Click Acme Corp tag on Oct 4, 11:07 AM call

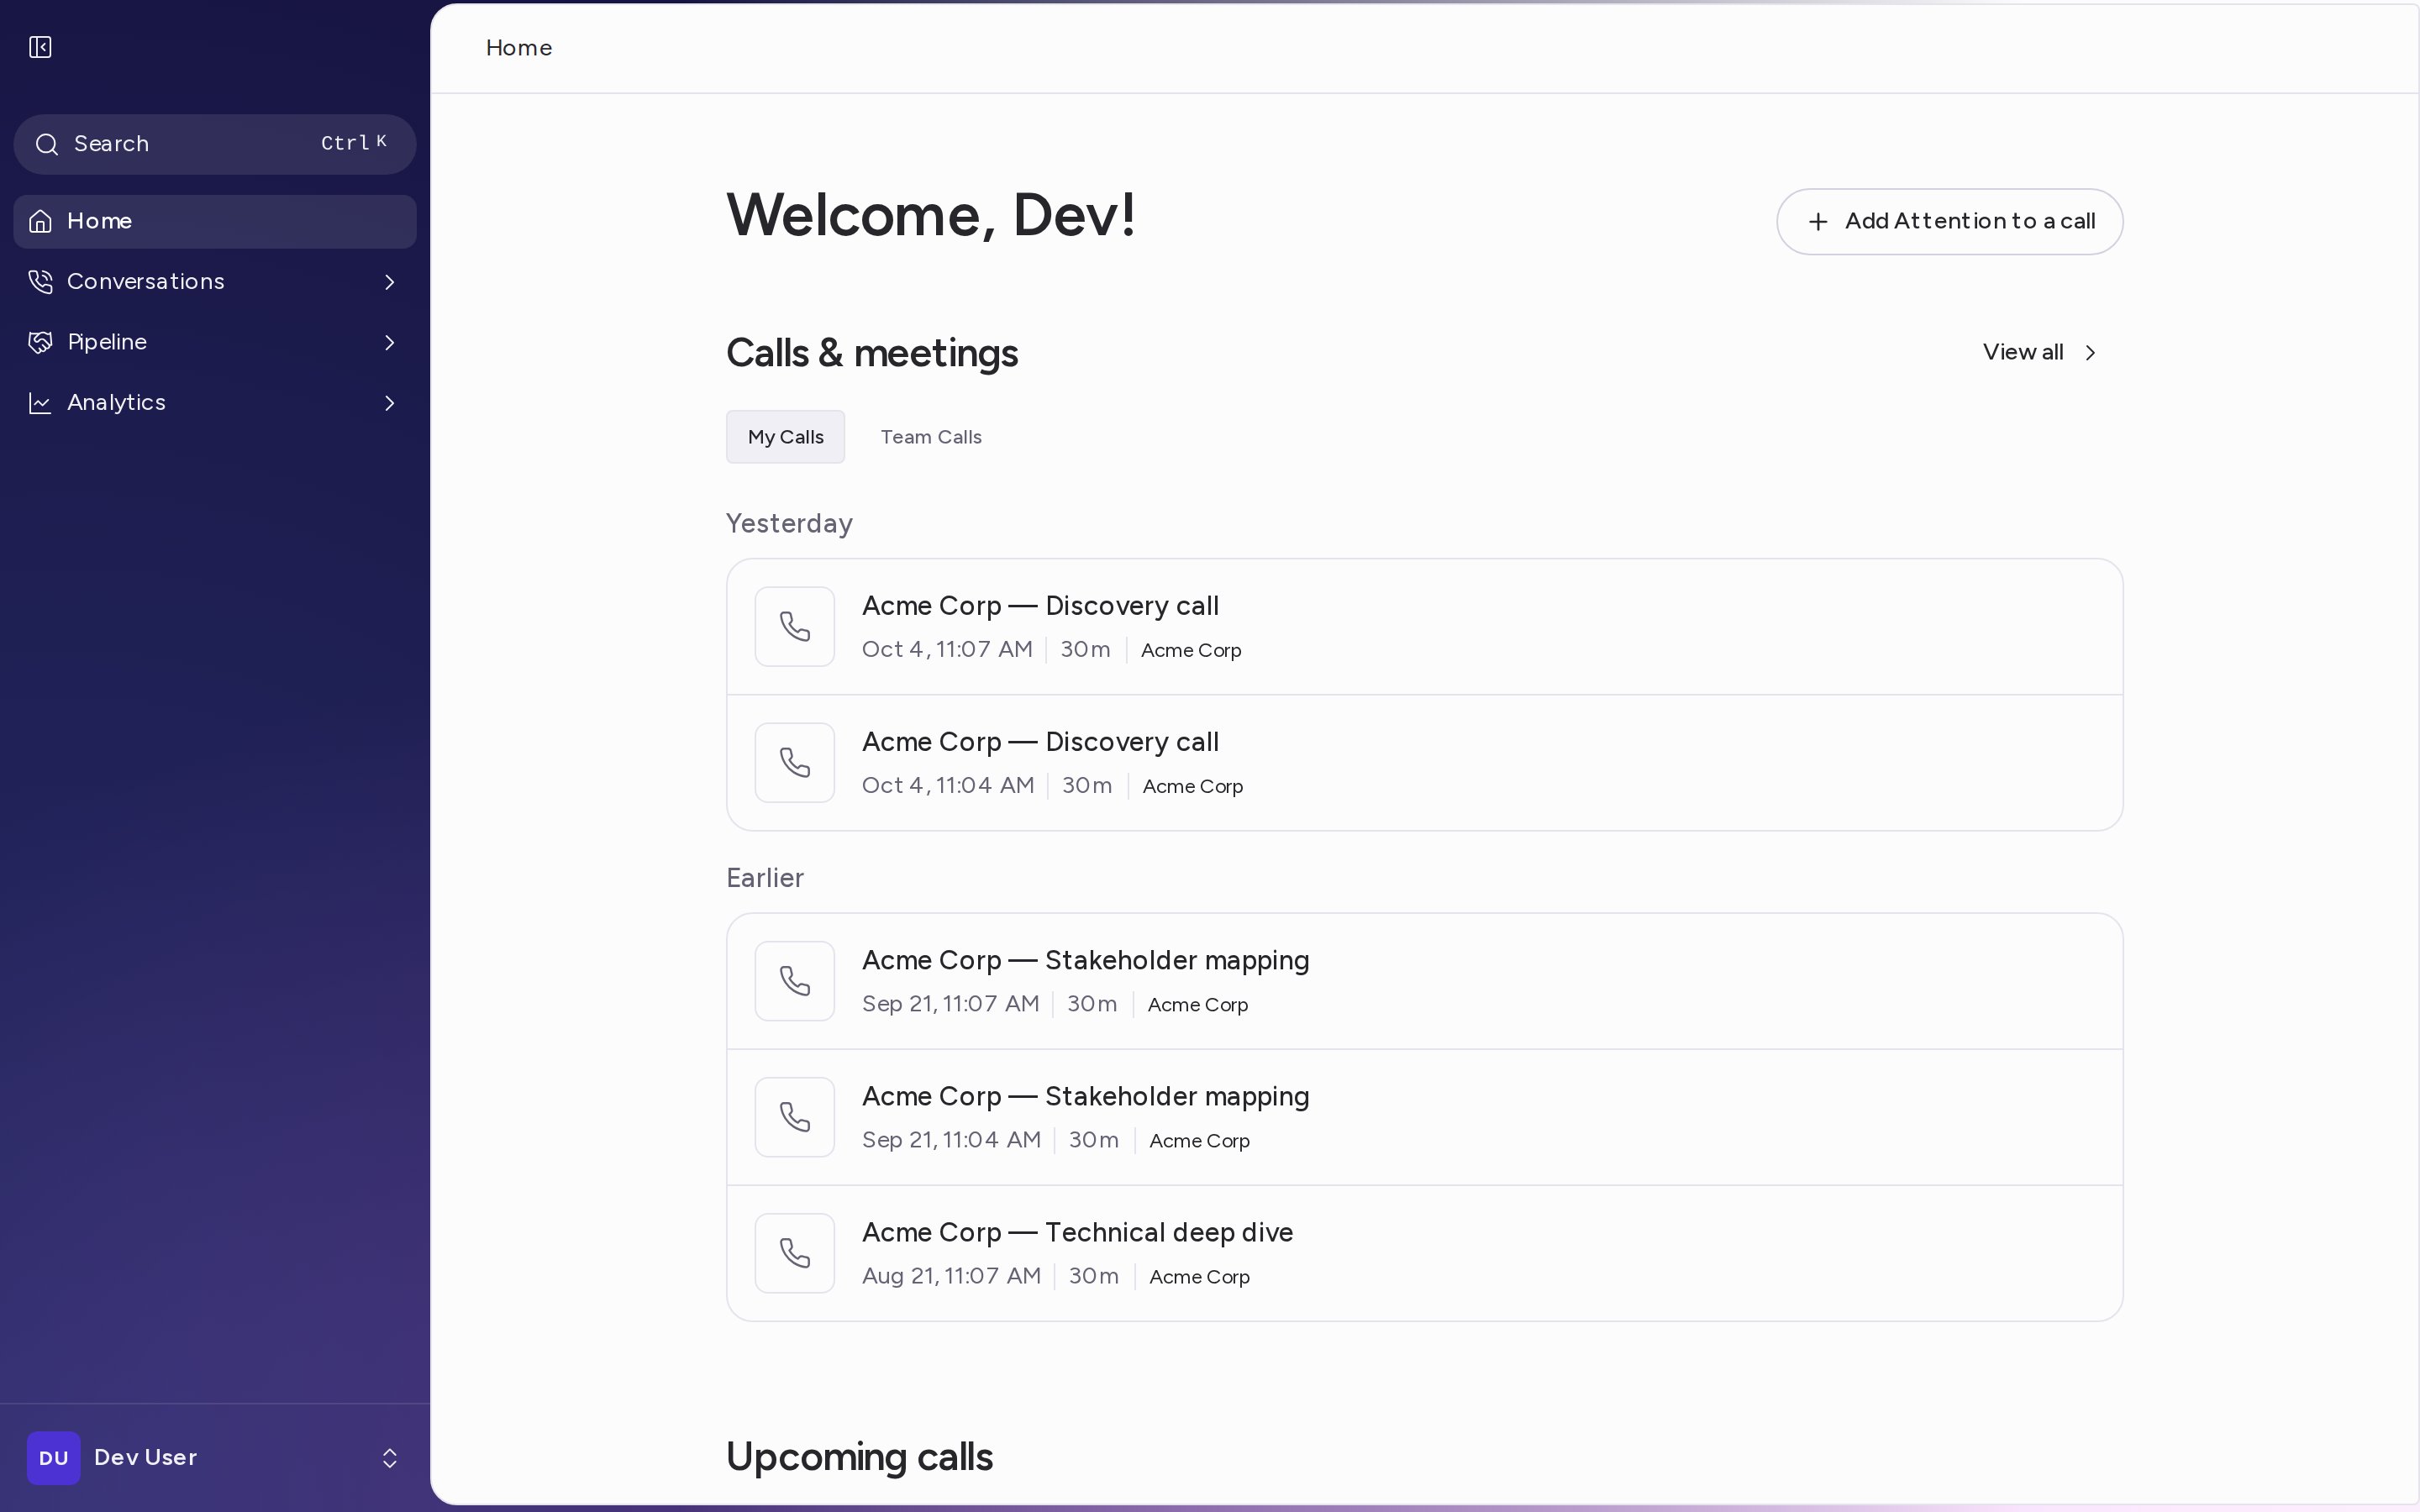tap(1191, 650)
